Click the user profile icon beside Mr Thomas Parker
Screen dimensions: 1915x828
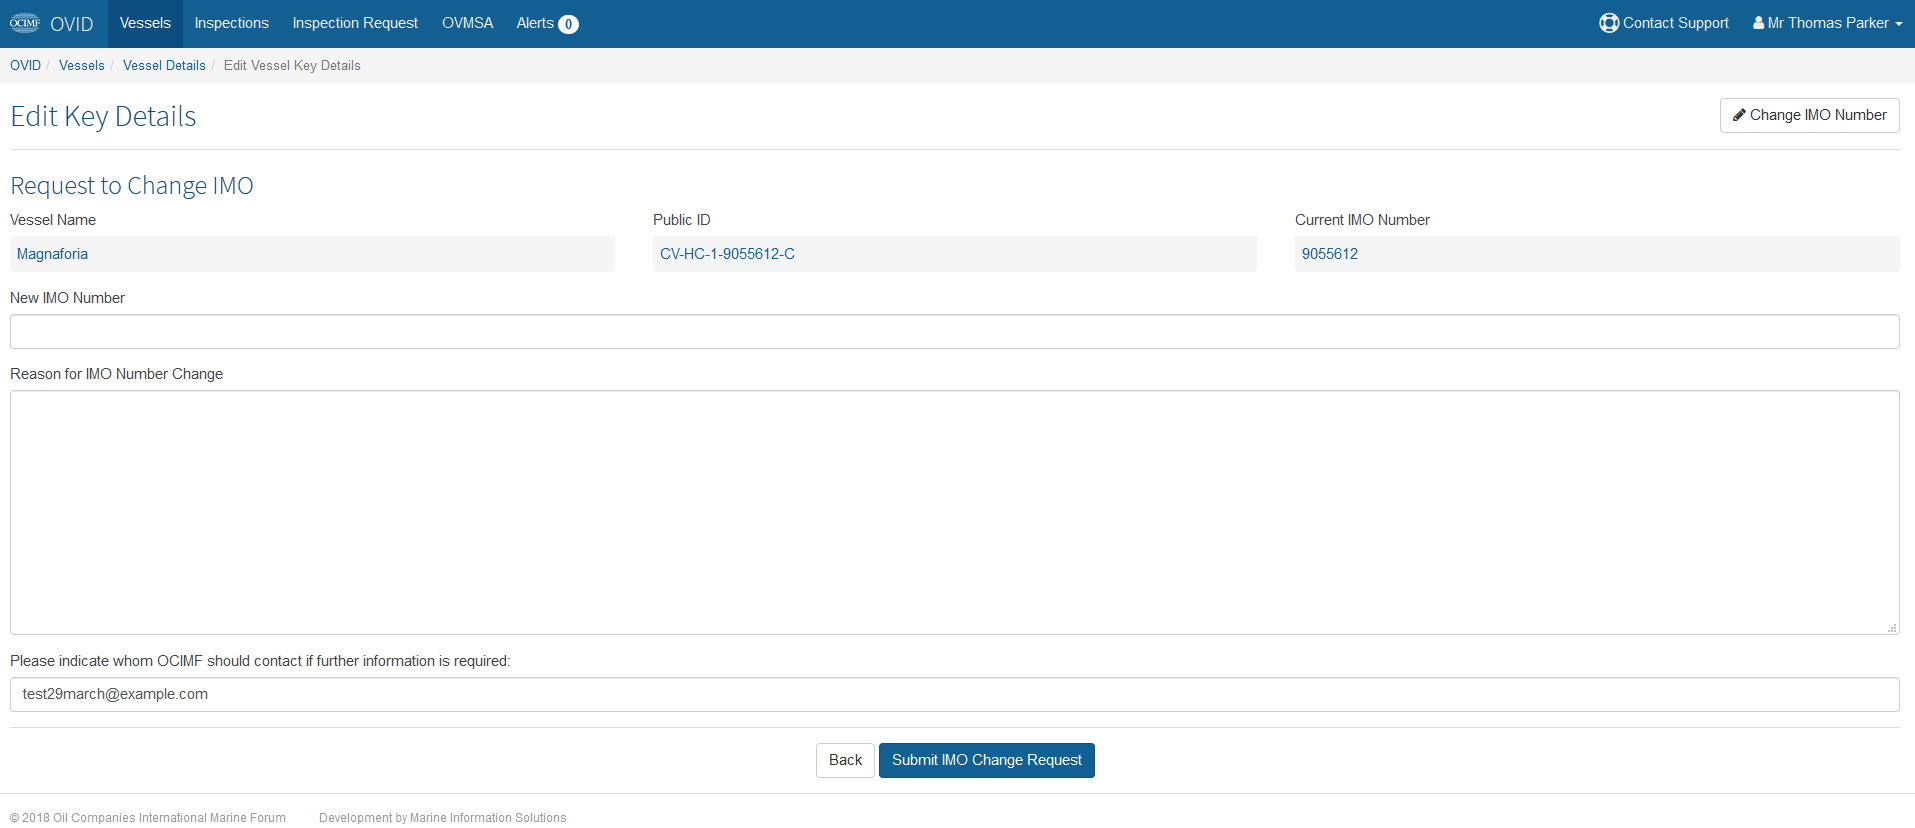[x=1758, y=23]
